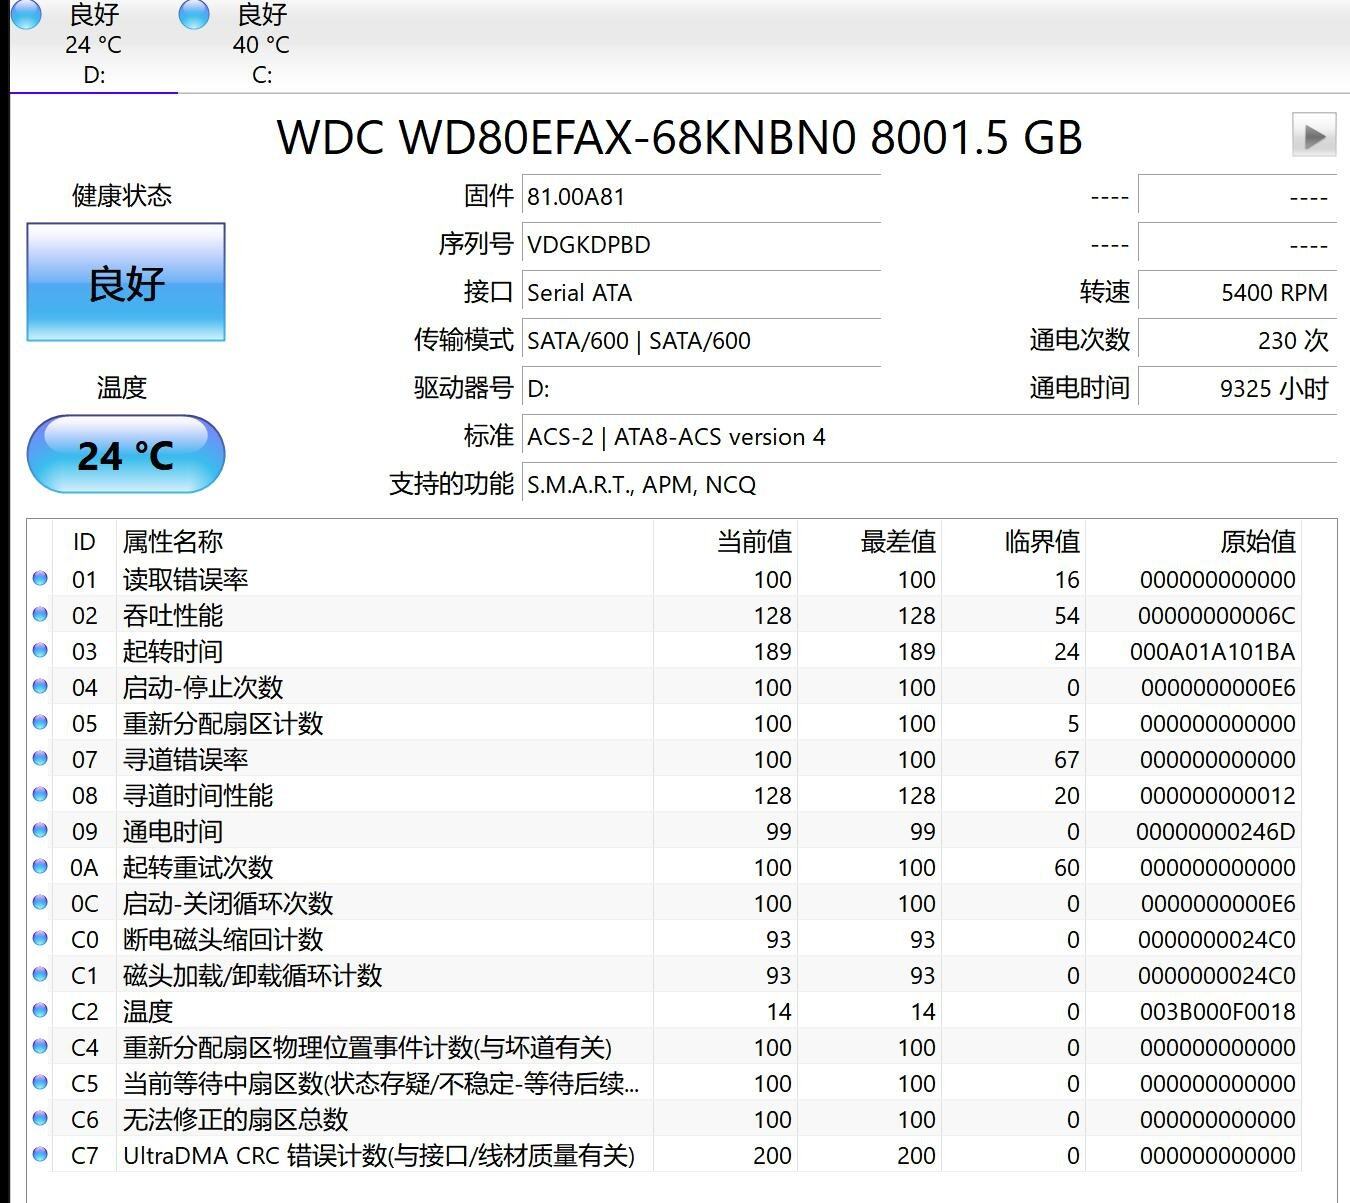Select the 启动-停止次数 attribute name
The height and width of the screenshot is (1203, 1350).
(x=203, y=687)
